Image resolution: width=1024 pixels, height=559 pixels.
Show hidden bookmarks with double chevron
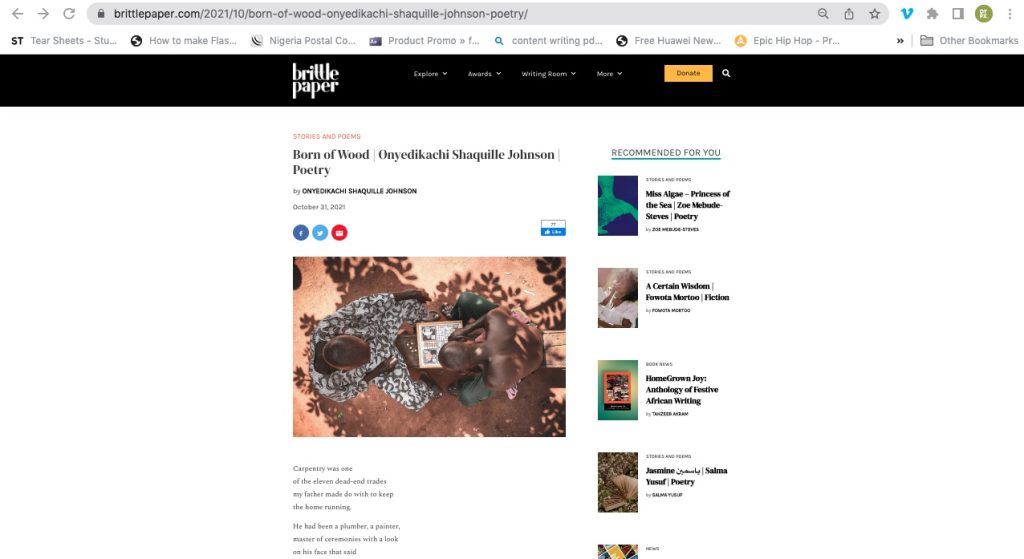click(900, 40)
